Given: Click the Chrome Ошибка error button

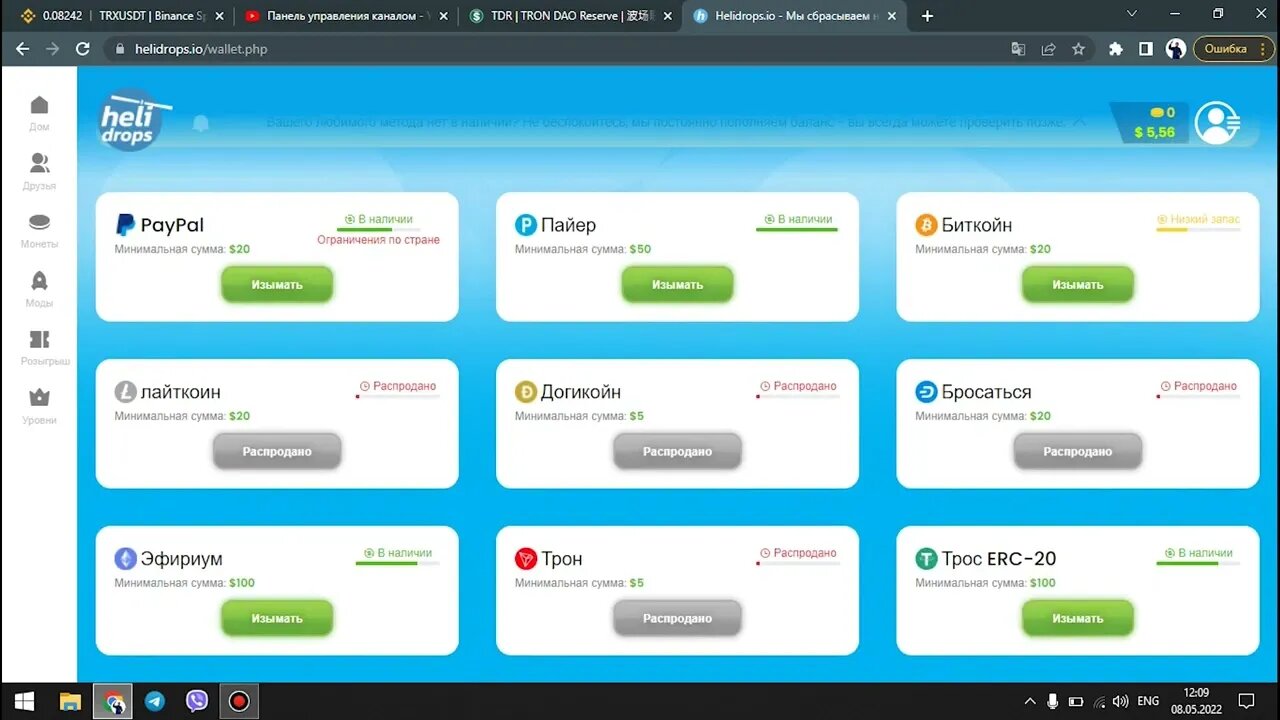Looking at the screenshot, I should coord(1233,49).
